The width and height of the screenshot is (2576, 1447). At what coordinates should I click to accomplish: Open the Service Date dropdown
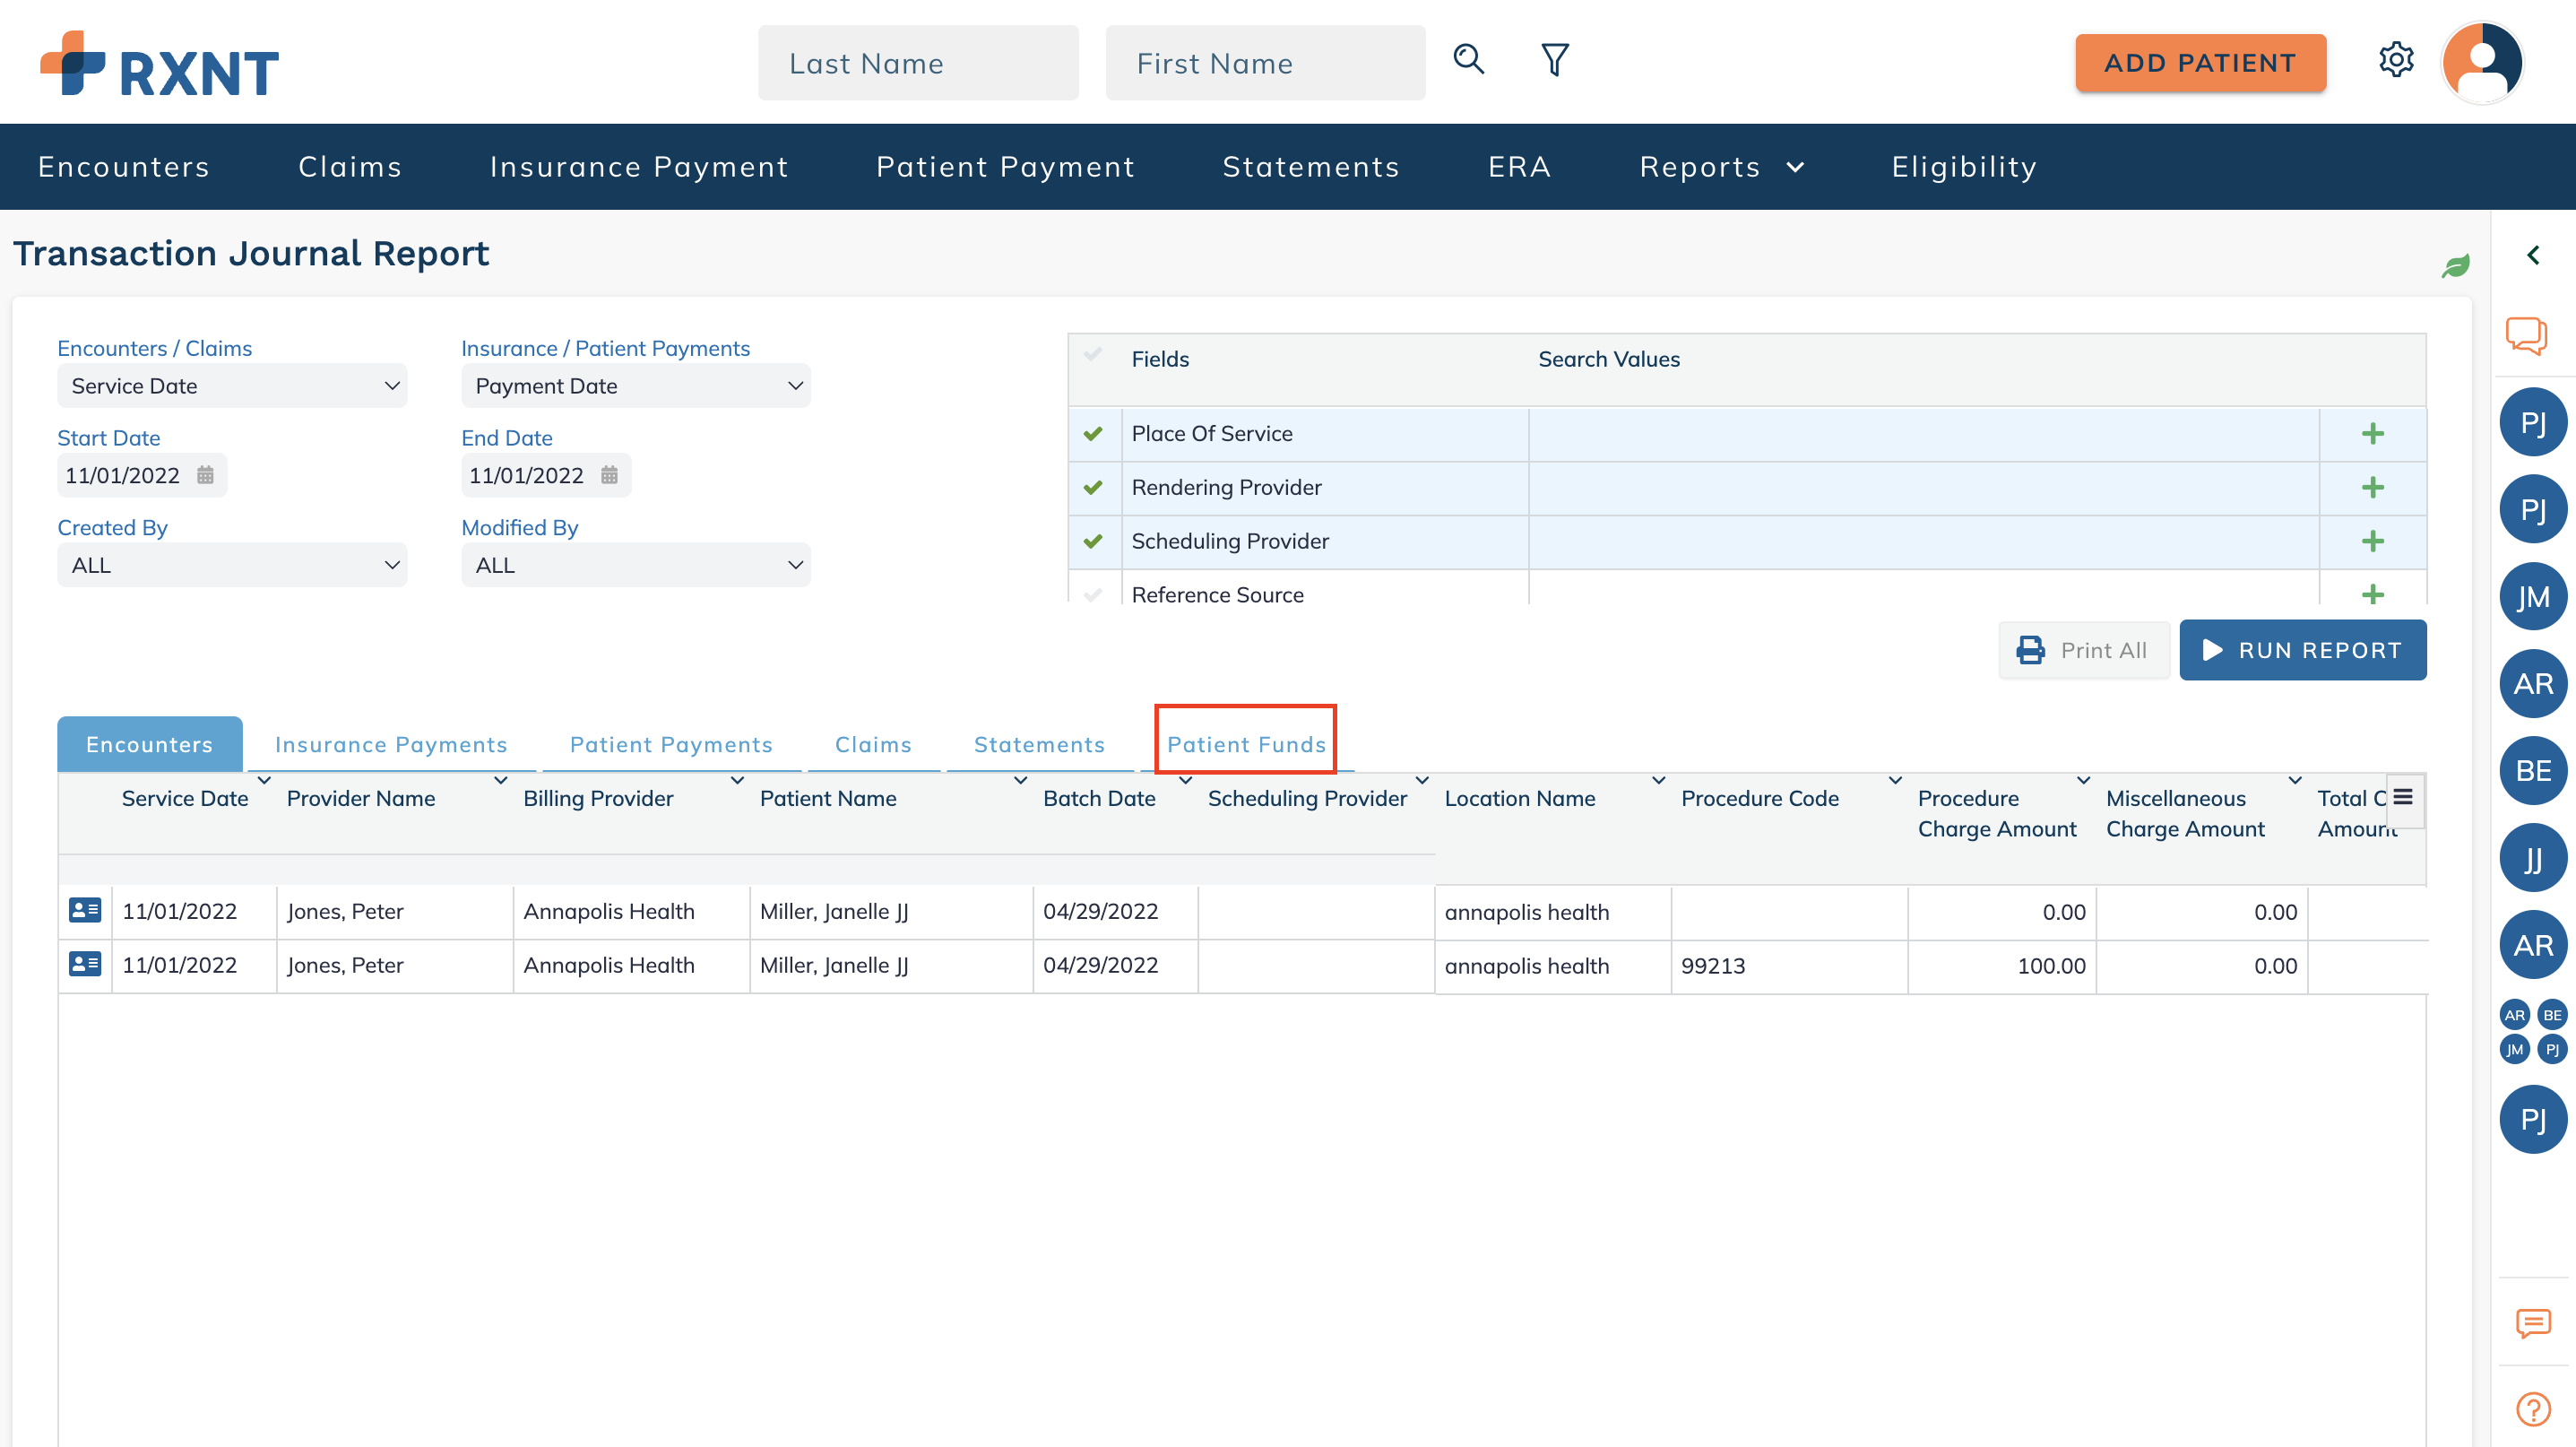coord(232,386)
